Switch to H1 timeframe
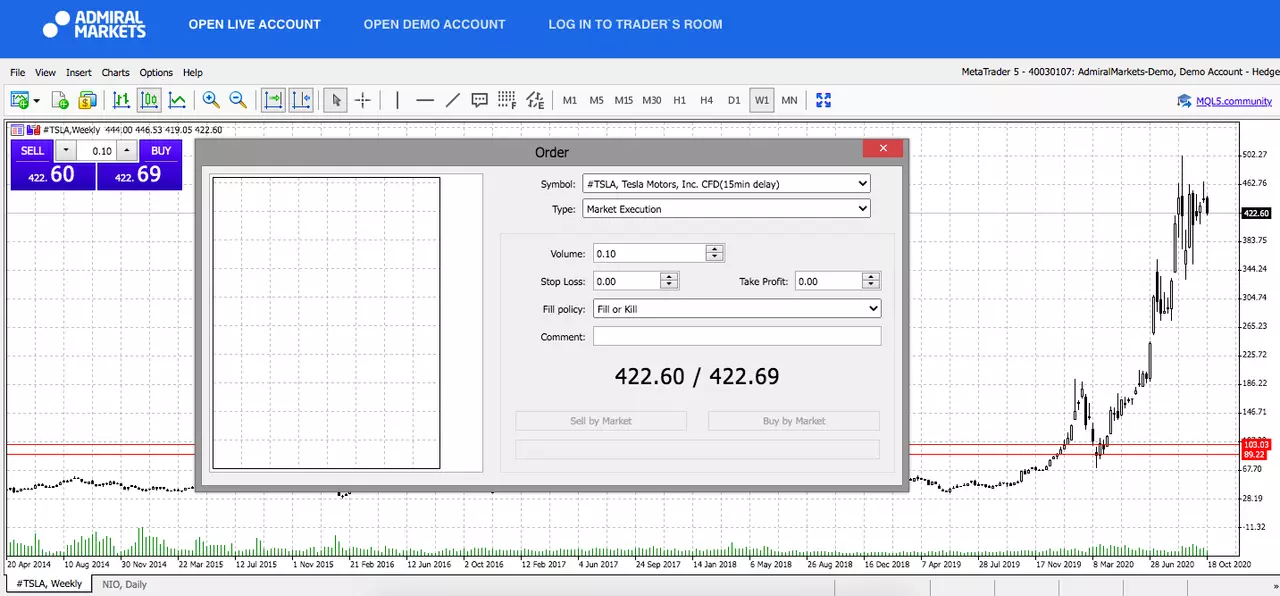 point(680,100)
